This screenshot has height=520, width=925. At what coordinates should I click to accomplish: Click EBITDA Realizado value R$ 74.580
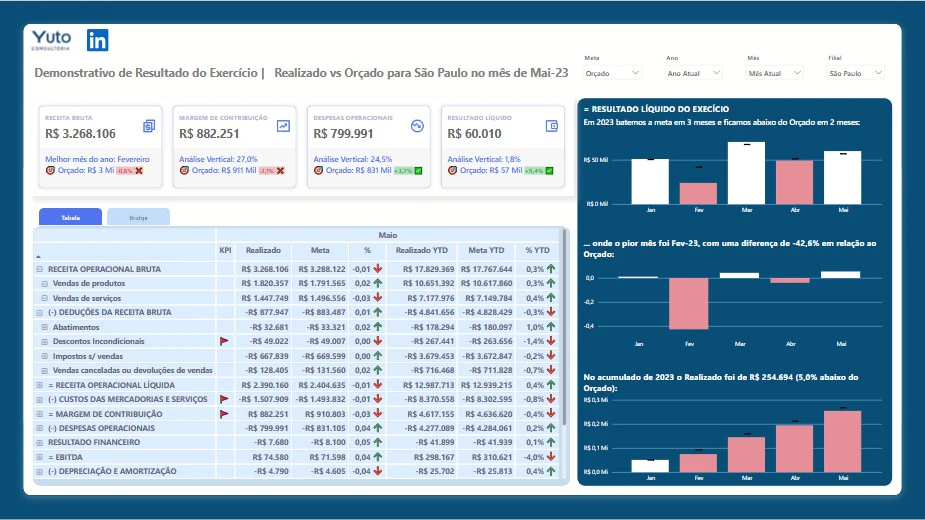[x=270, y=457]
